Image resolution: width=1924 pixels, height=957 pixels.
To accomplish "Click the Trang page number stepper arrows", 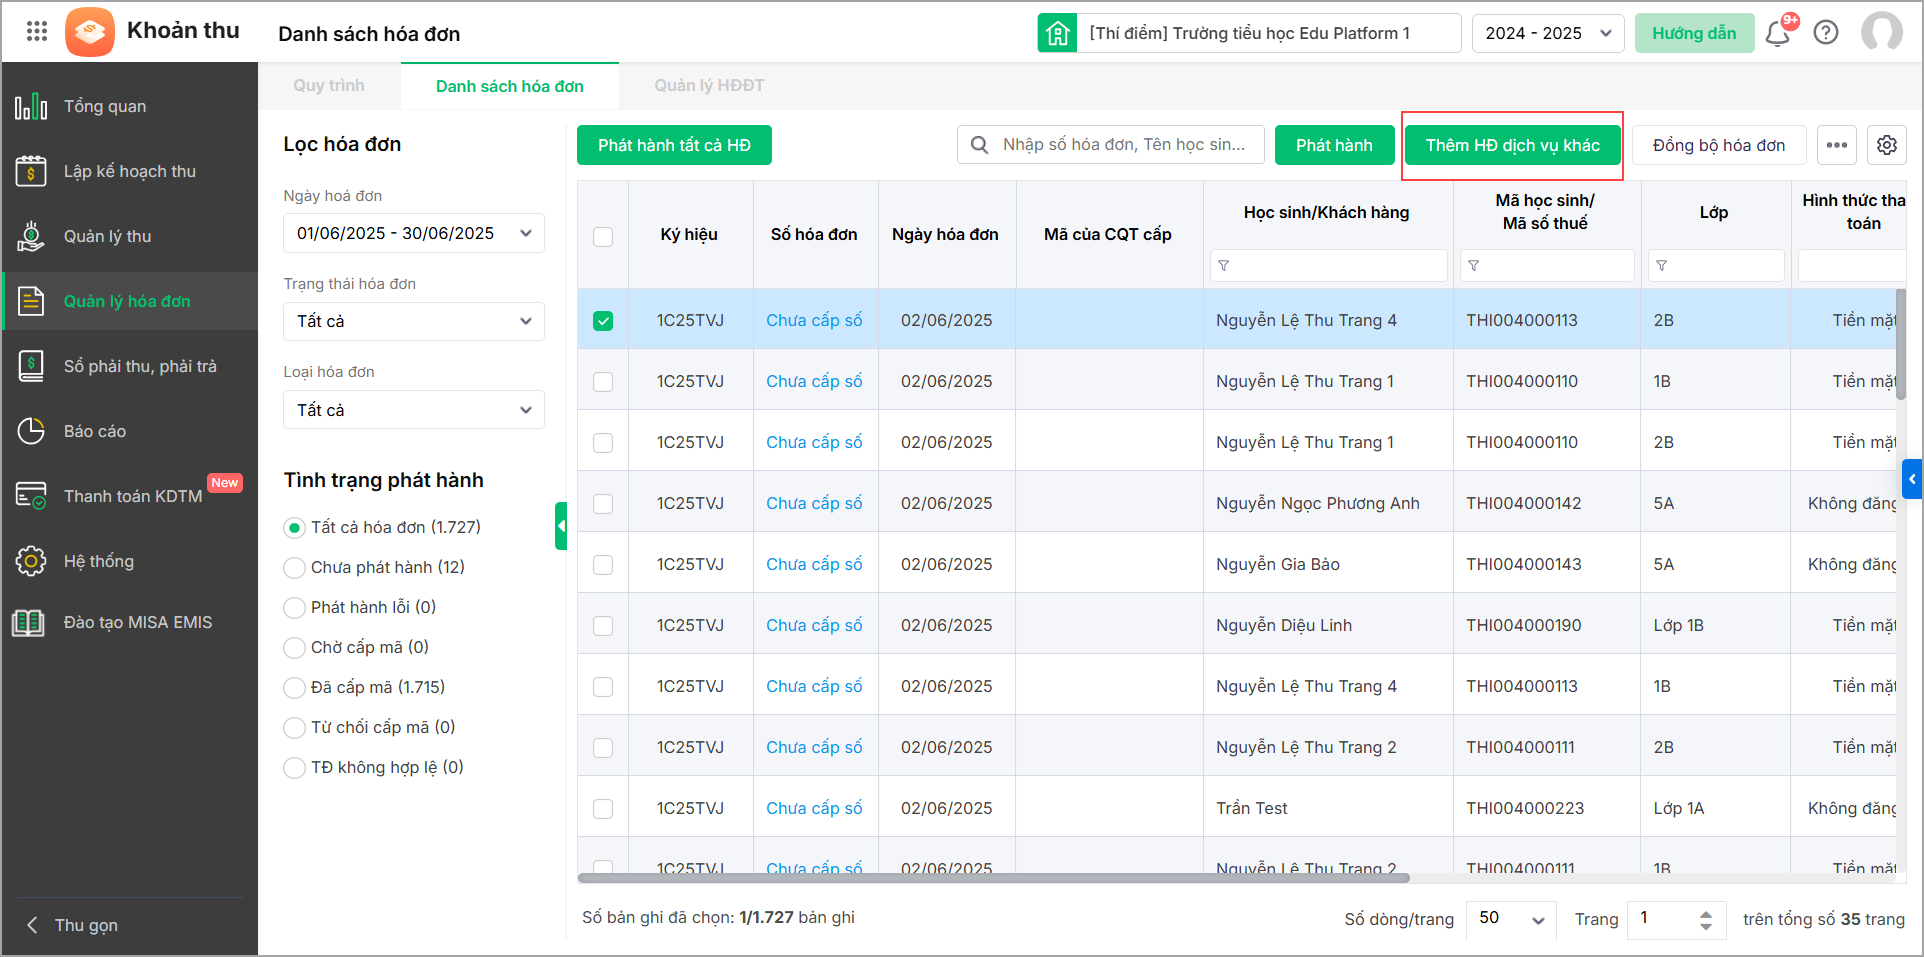I will [x=1706, y=919].
